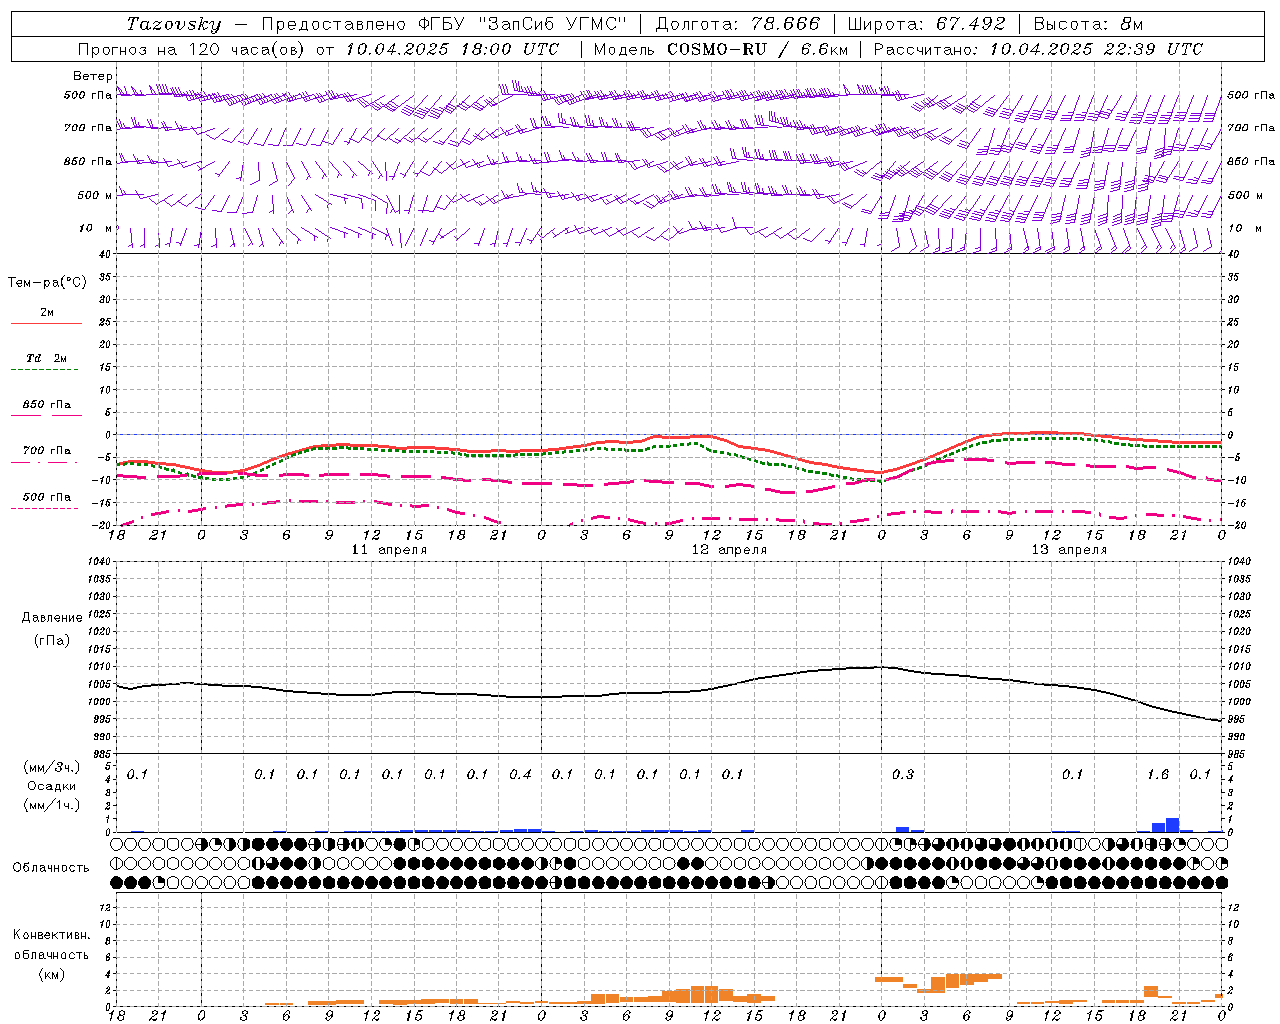The image size is (1280, 1024).
Task: Click the precipitation value "0.3"
Action: click(x=902, y=774)
